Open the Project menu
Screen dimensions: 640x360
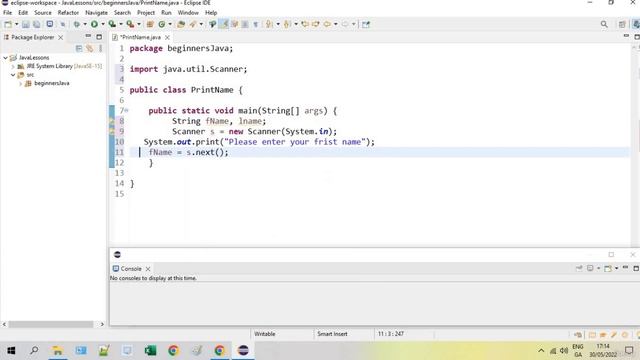tap(146, 13)
